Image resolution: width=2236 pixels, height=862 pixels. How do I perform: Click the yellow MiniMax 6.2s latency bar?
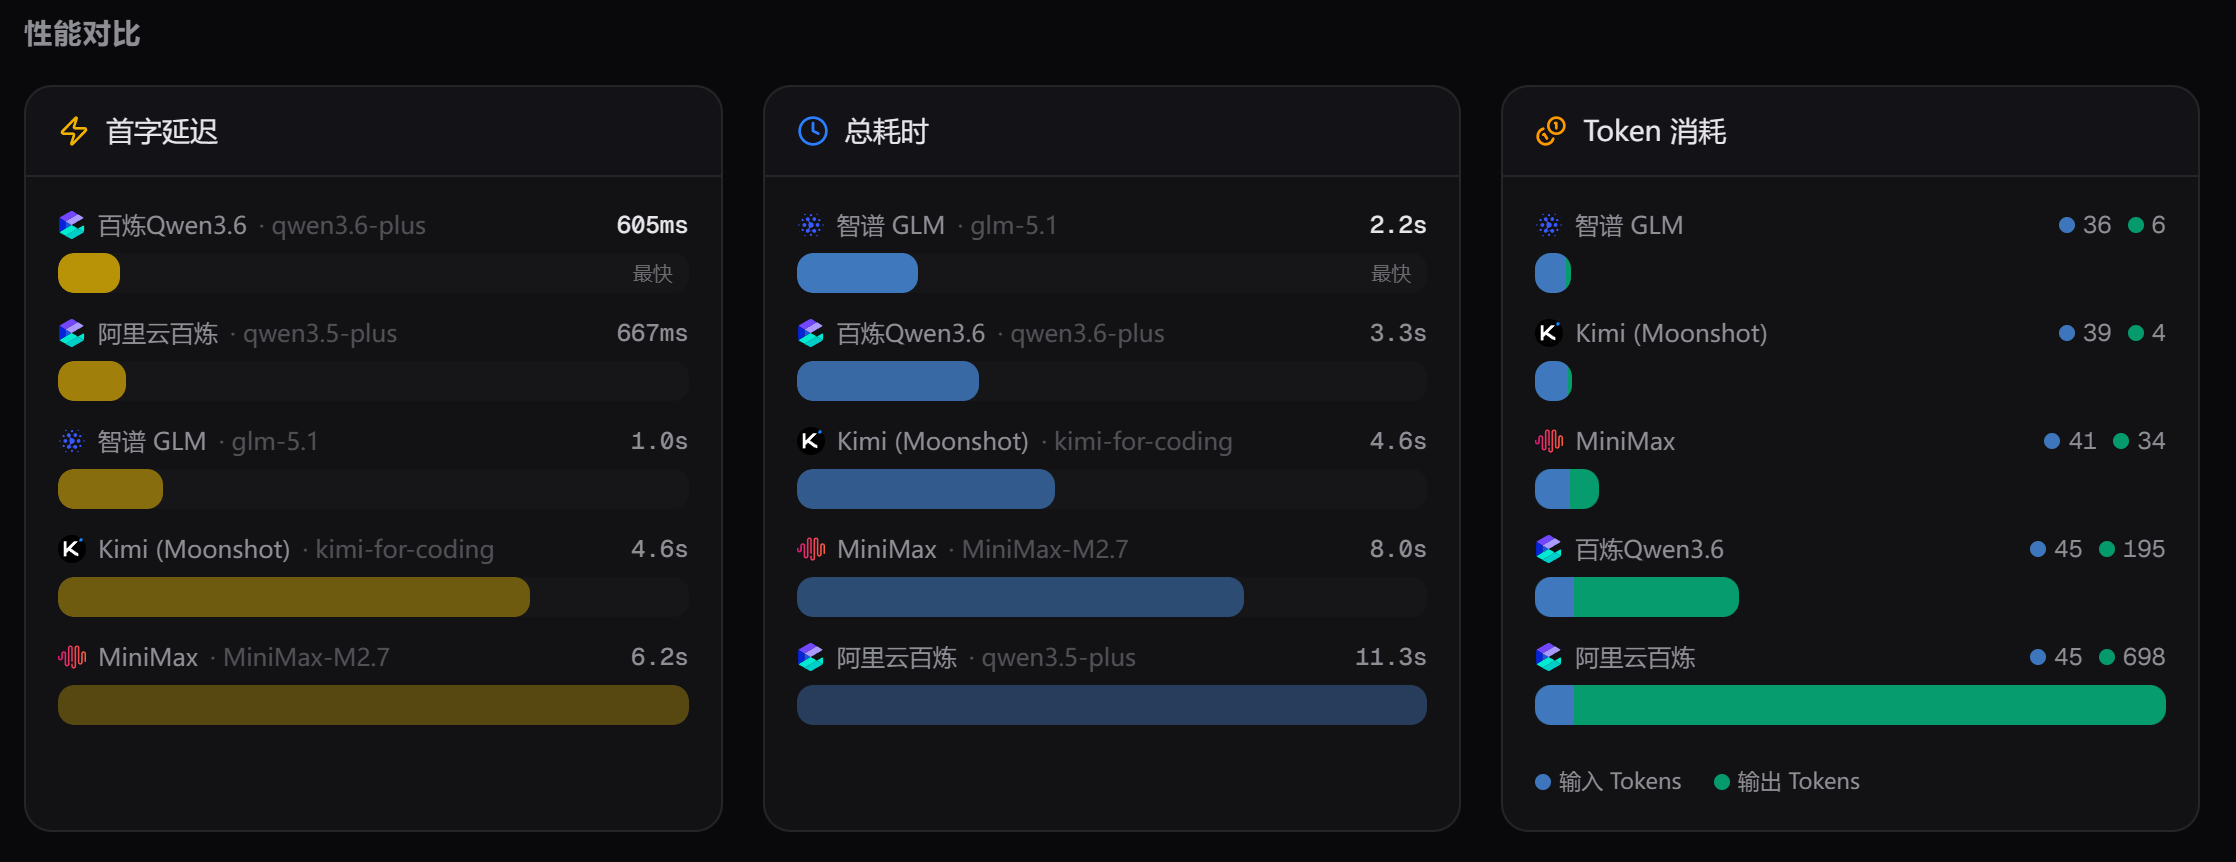click(373, 705)
